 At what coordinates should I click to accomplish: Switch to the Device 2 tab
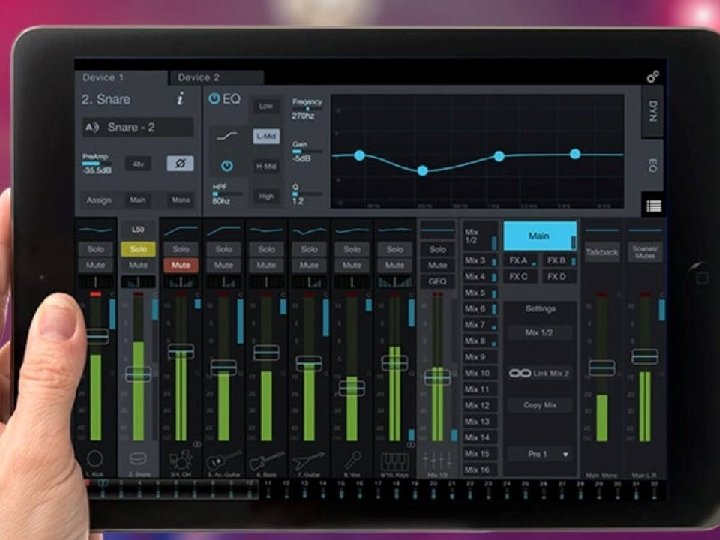coord(217,78)
